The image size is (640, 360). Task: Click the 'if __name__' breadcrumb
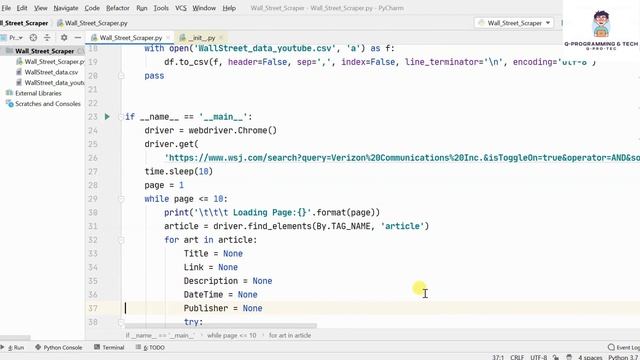(x=160, y=335)
